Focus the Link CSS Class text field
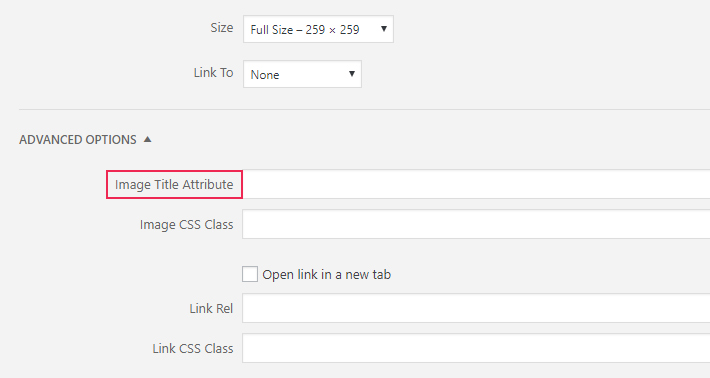Image resolution: width=710 pixels, height=378 pixels. point(476,348)
